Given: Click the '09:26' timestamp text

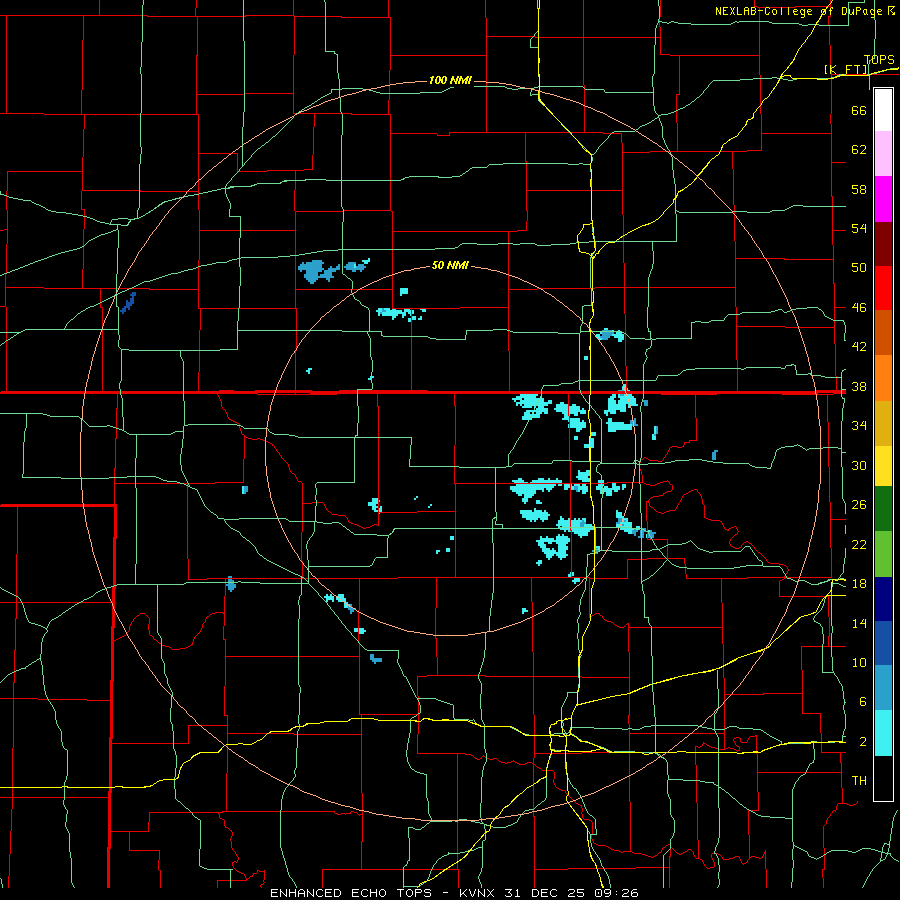Looking at the screenshot, I should [x=615, y=893].
